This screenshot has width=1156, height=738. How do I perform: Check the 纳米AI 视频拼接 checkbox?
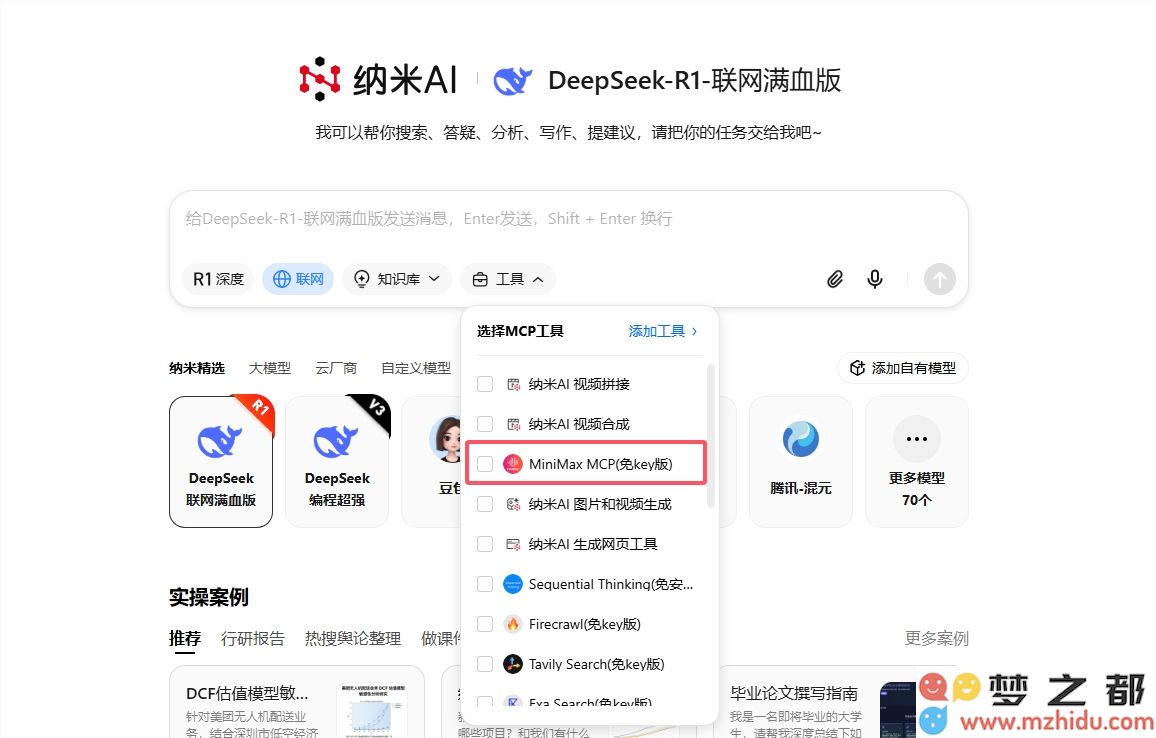485,384
